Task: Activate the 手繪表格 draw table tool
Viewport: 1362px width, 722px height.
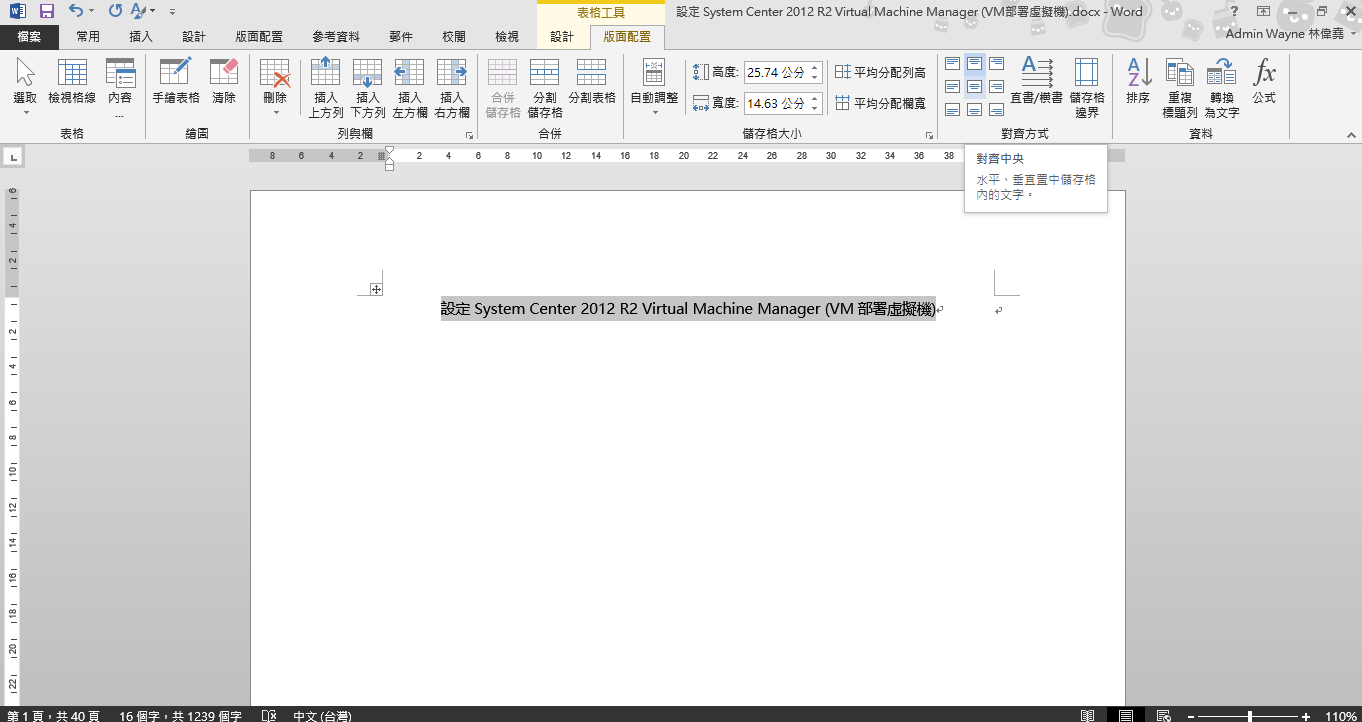Action: [x=176, y=83]
